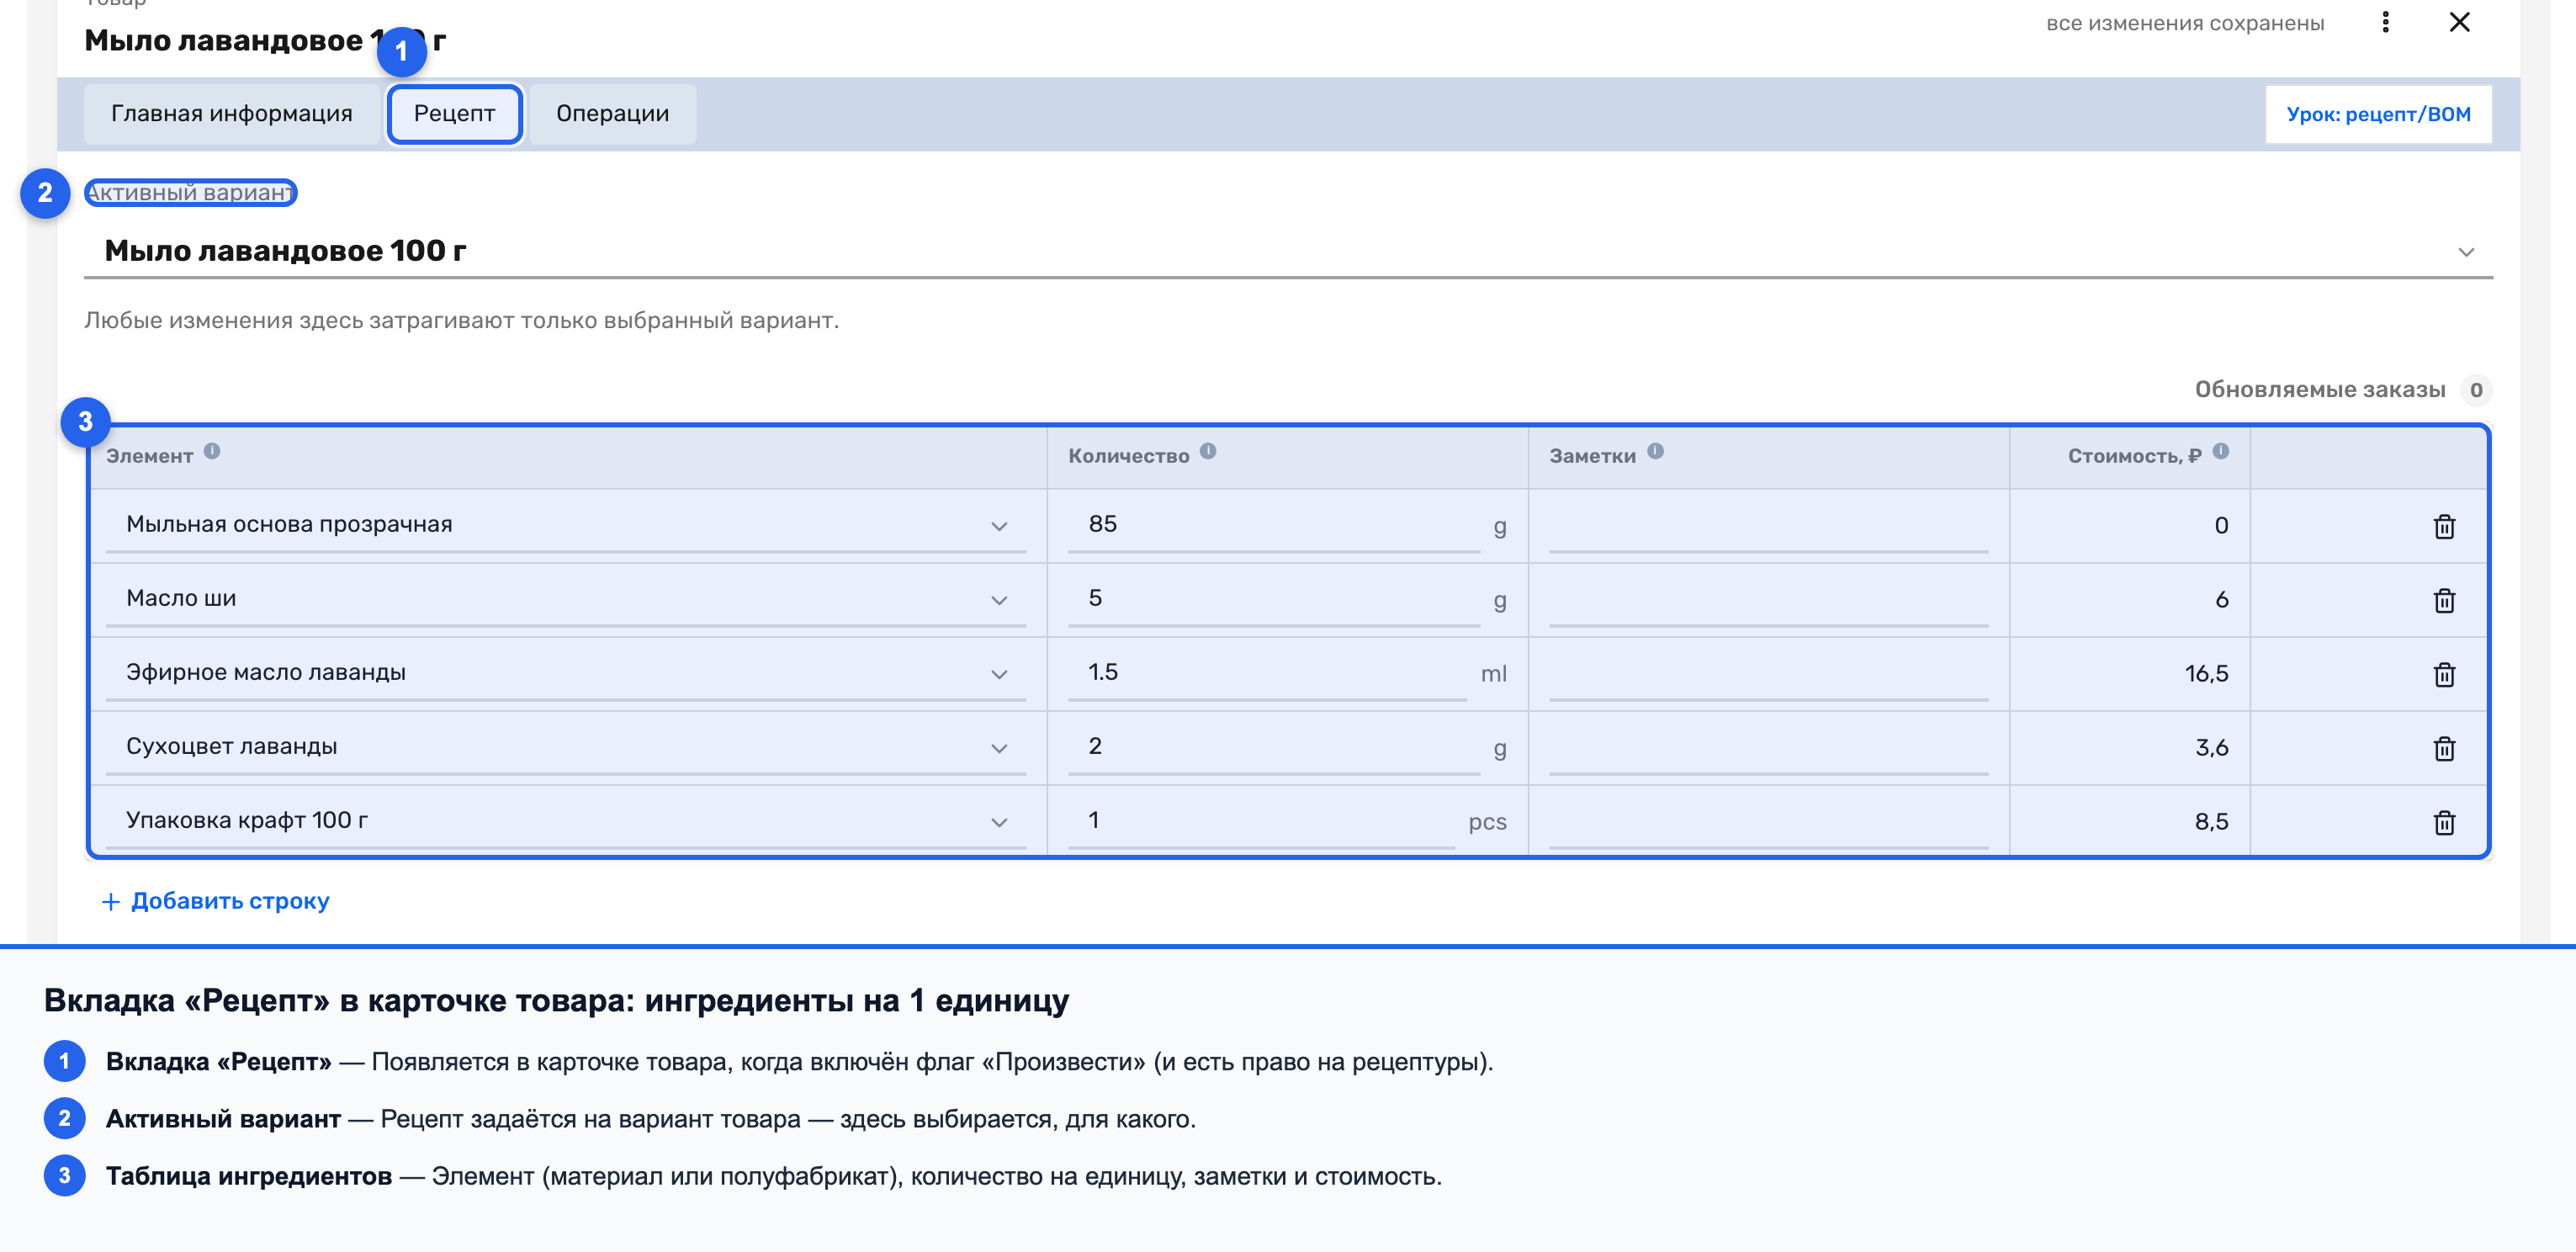Edit quantity 1.5 for lavender essential oil
Image resolution: width=2576 pixels, height=1252 pixels.
coord(1266,673)
